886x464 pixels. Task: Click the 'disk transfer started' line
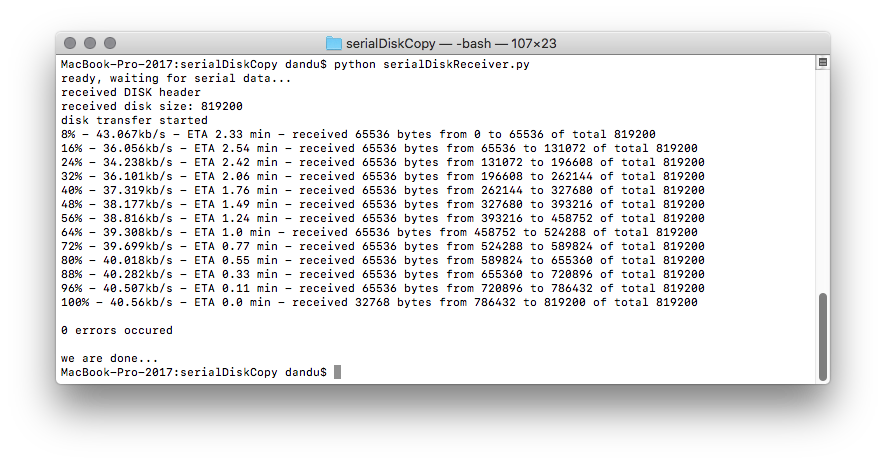tap(134, 120)
